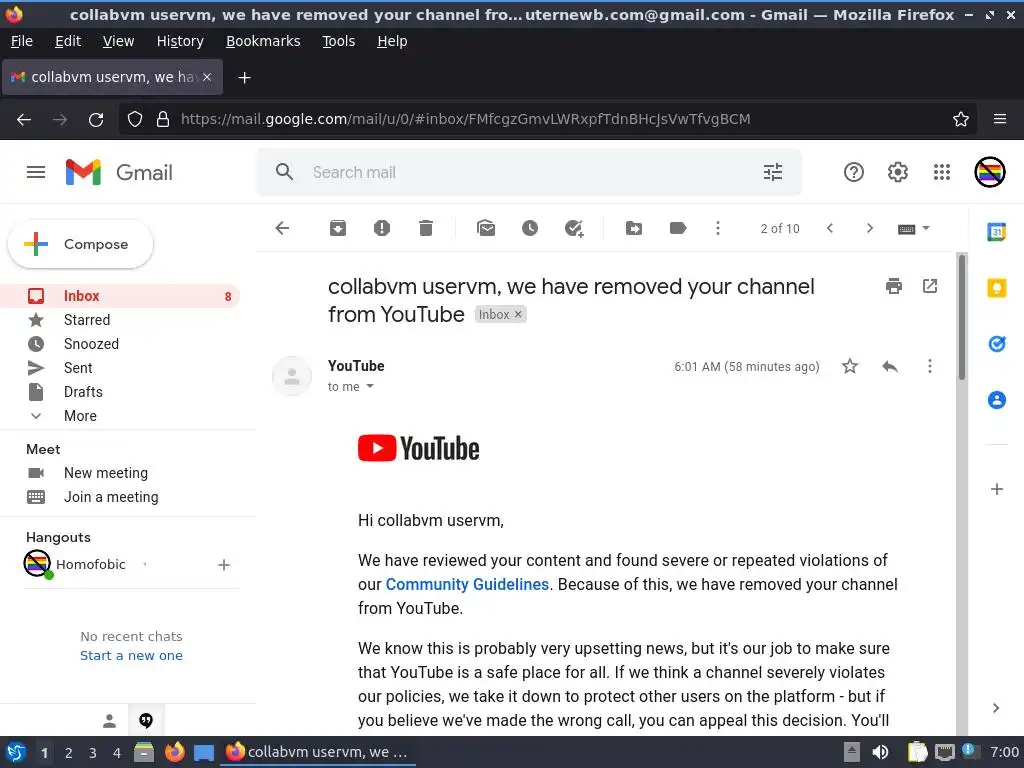Open Community Guidelines link
Screen dimensions: 1024x768
[x=467, y=584]
